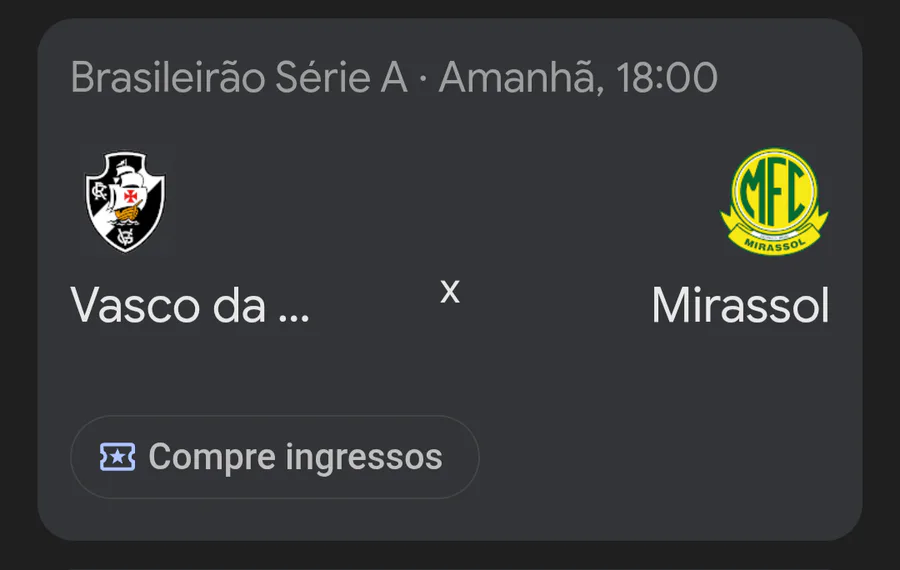Image resolution: width=900 pixels, height=570 pixels.
Task: Click the yellow MIRASSOL ribbon on the crest
Action: pos(775,239)
